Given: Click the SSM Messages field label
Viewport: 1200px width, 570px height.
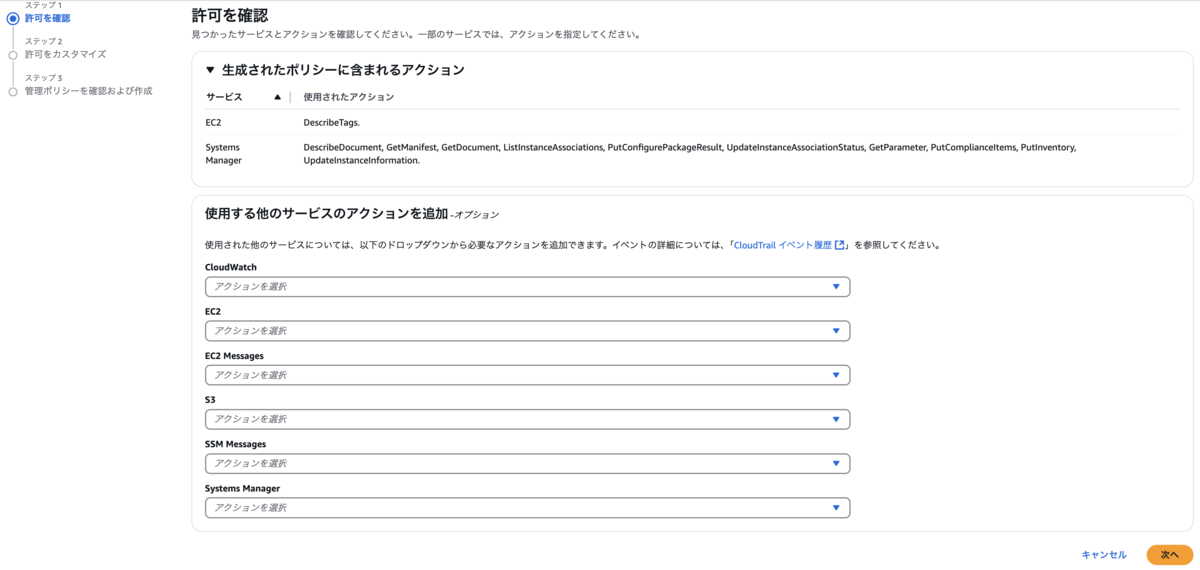Looking at the screenshot, I should (x=235, y=444).
